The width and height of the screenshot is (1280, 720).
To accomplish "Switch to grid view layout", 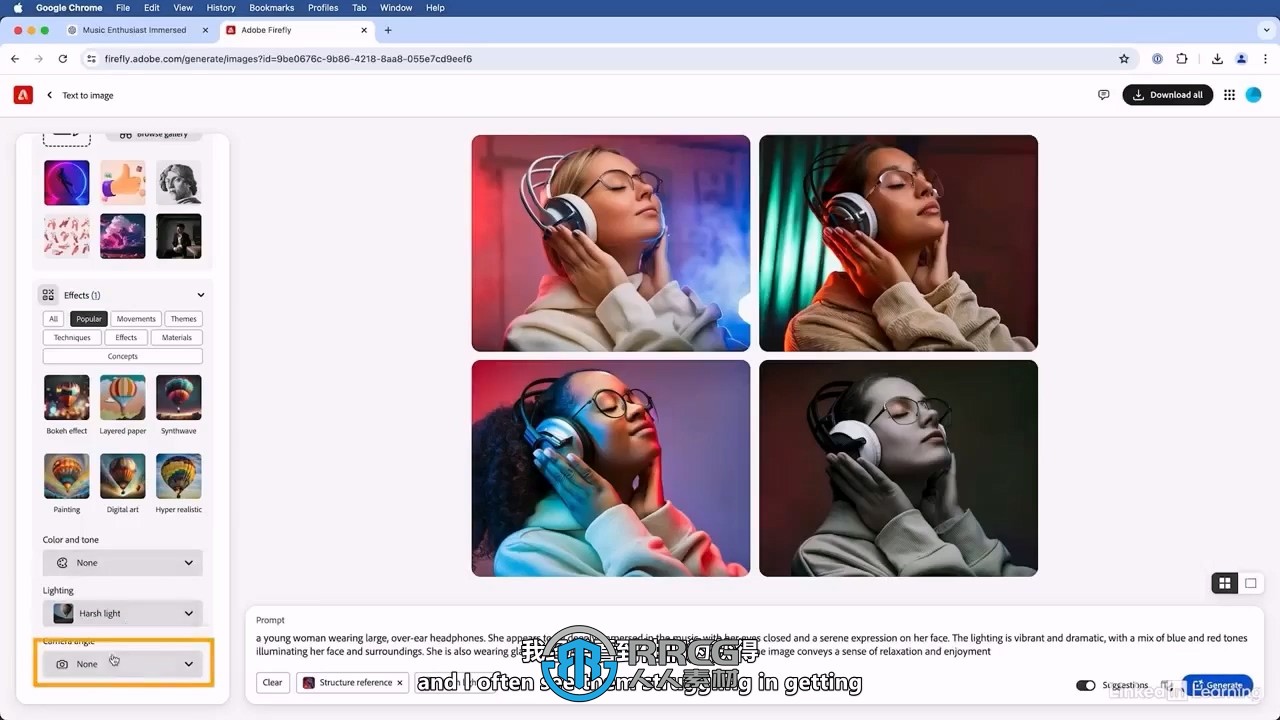I will pyautogui.click(x=1224, y=583).
